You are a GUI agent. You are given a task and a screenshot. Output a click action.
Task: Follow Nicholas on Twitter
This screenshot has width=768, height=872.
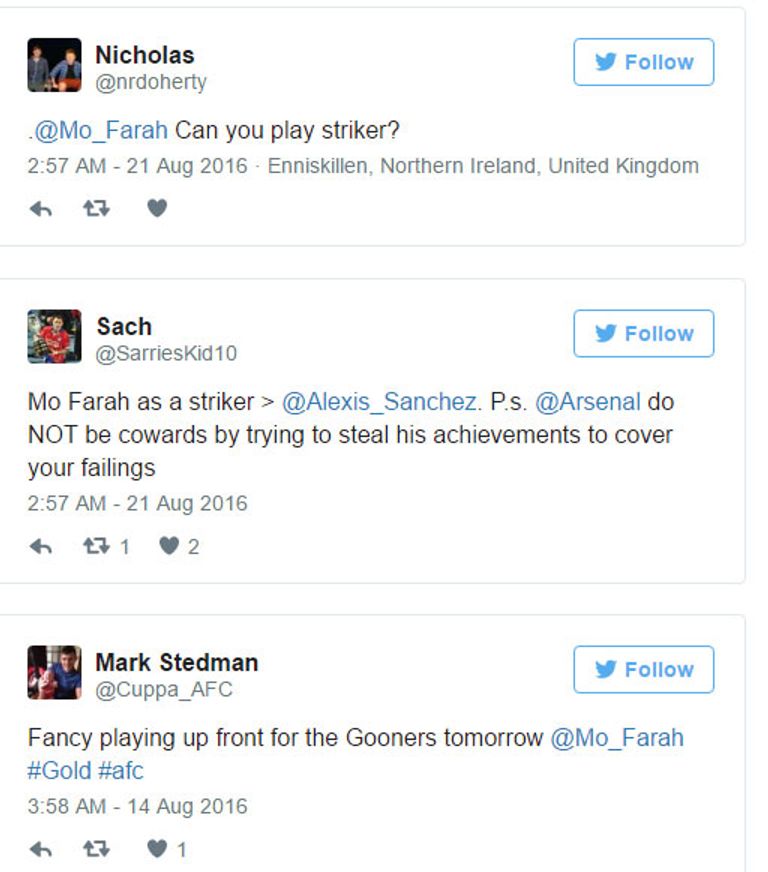tap(643, 62)
